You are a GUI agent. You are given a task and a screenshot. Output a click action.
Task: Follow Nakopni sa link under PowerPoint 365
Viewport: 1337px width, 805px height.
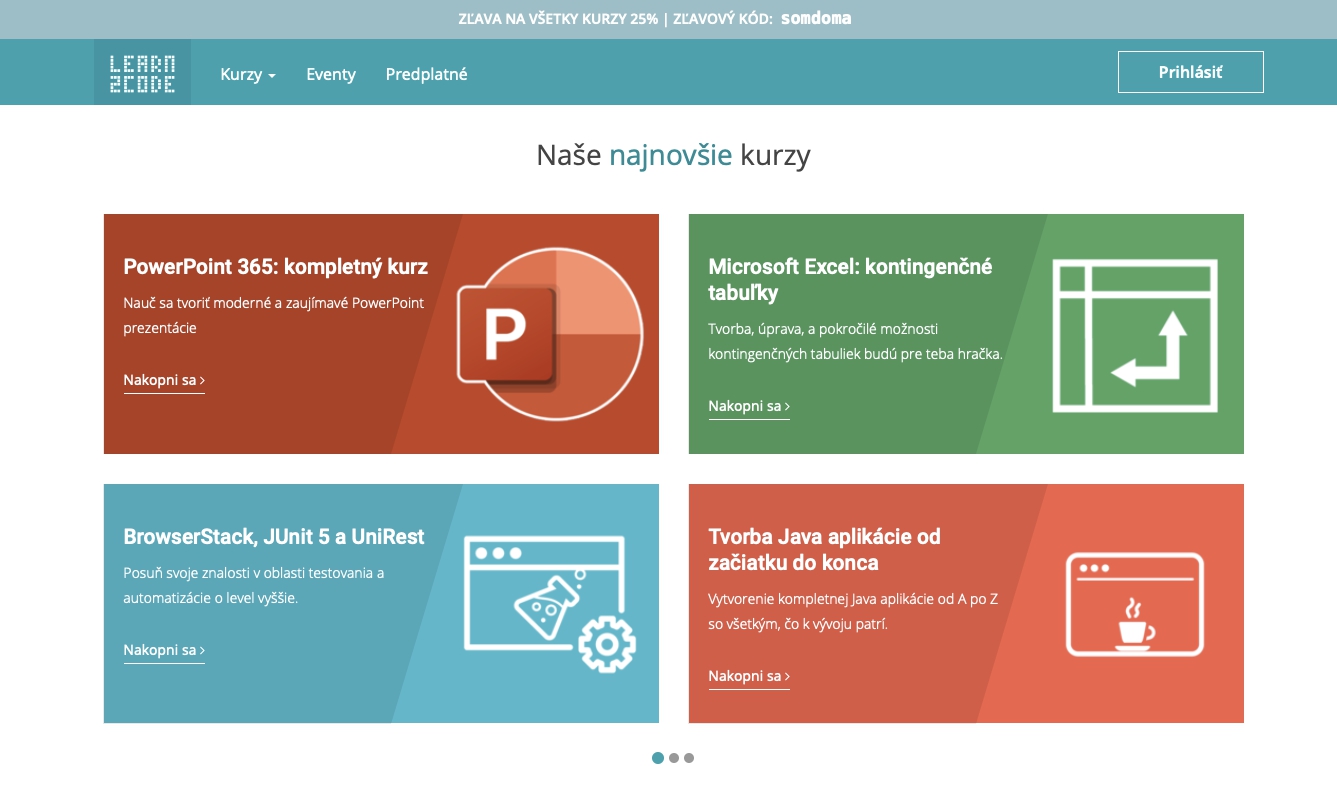coord(164,381)
